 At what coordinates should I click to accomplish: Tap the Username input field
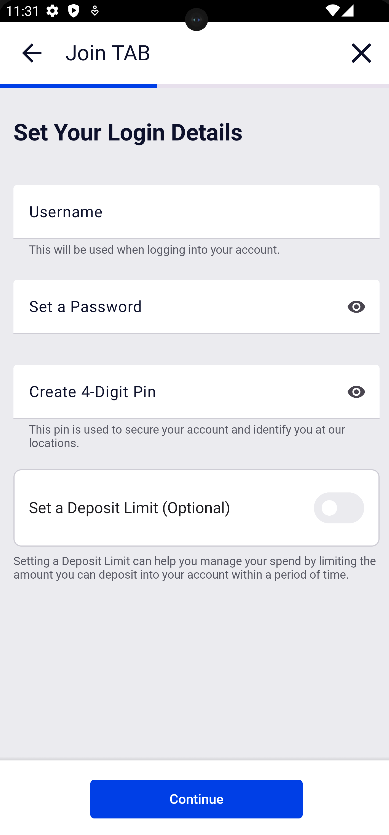196,211
